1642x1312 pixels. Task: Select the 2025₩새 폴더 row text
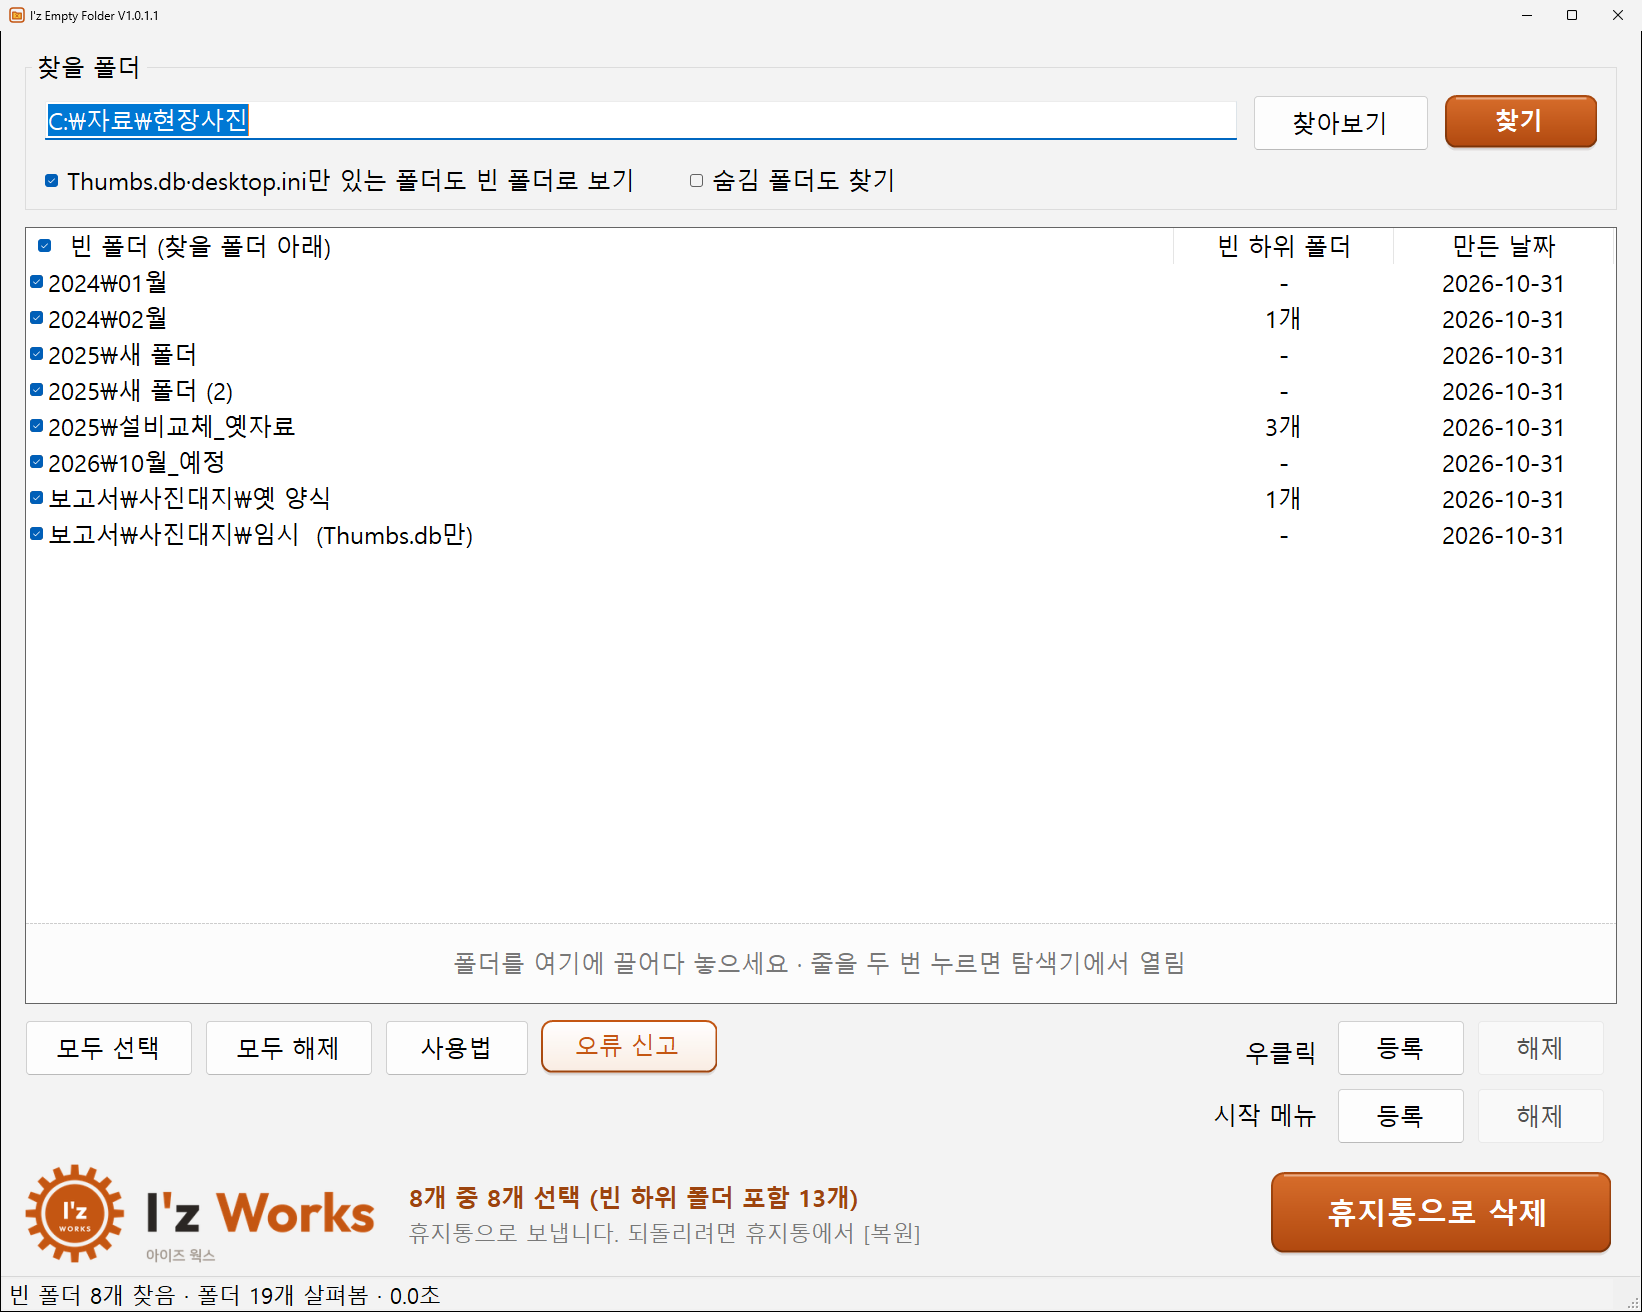pos(122,355)
